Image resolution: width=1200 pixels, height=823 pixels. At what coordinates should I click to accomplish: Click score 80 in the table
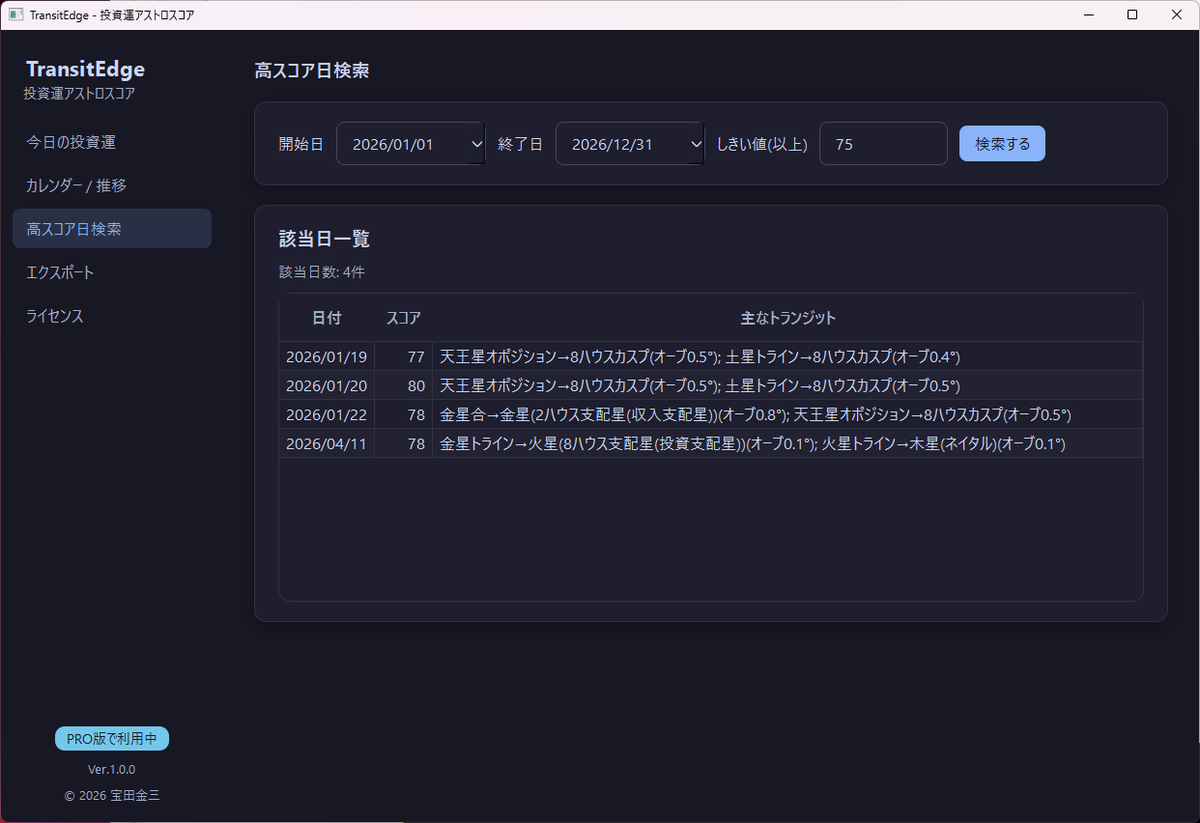point(404,386)
